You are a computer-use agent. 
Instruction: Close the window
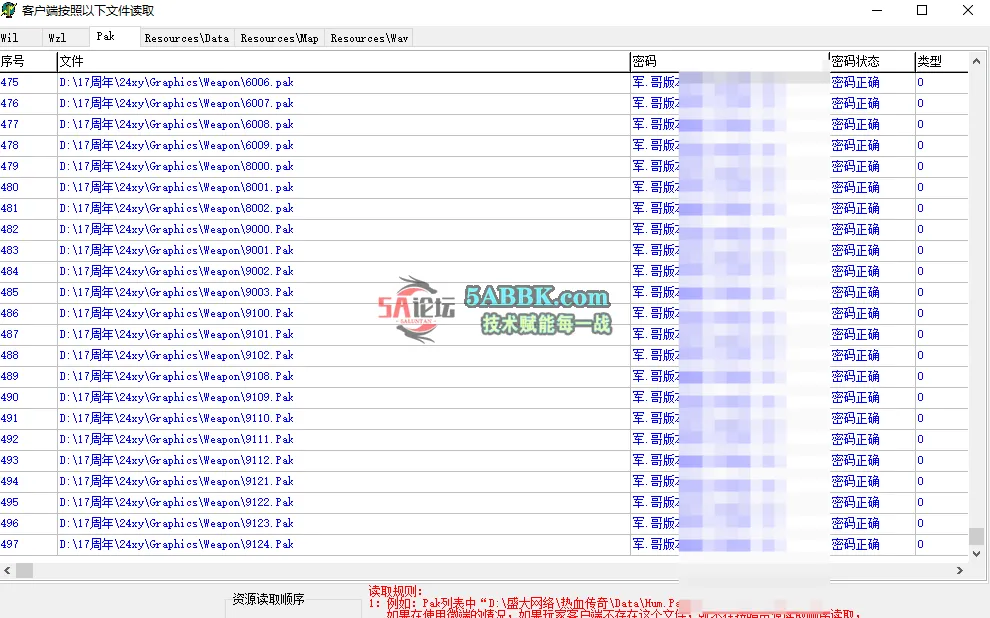[967, 10]
